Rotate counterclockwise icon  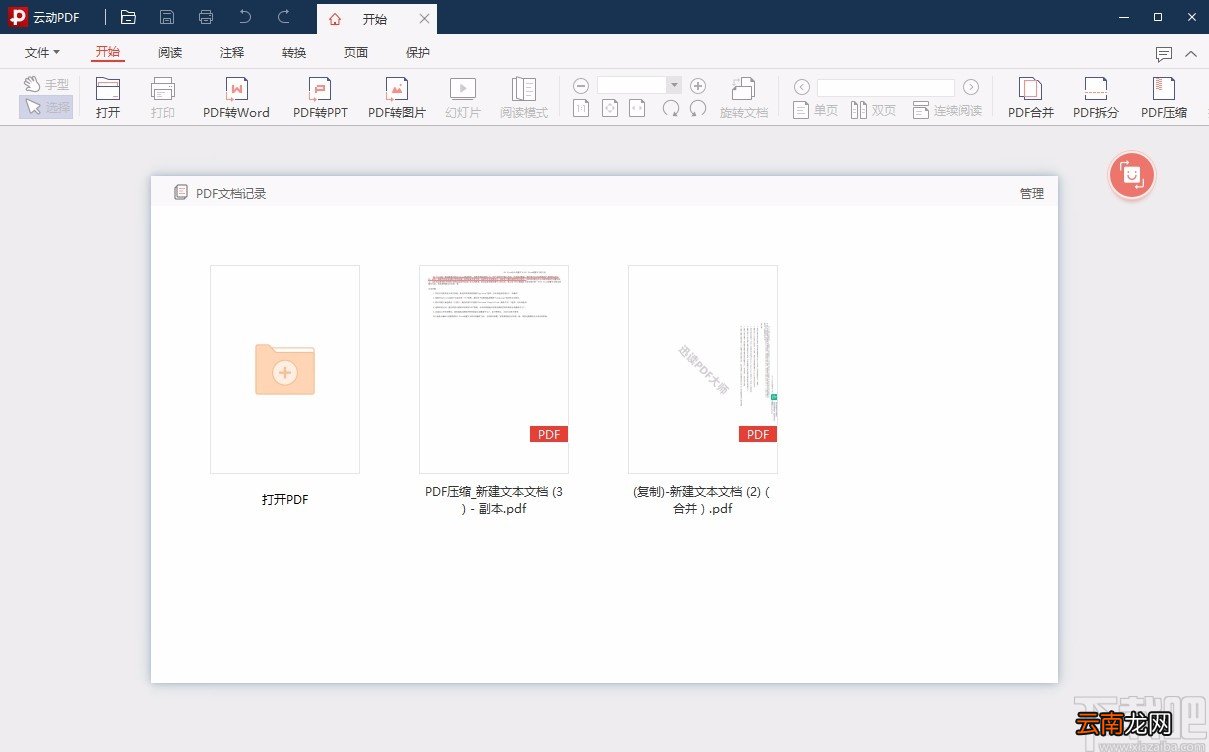coord(698,108)
